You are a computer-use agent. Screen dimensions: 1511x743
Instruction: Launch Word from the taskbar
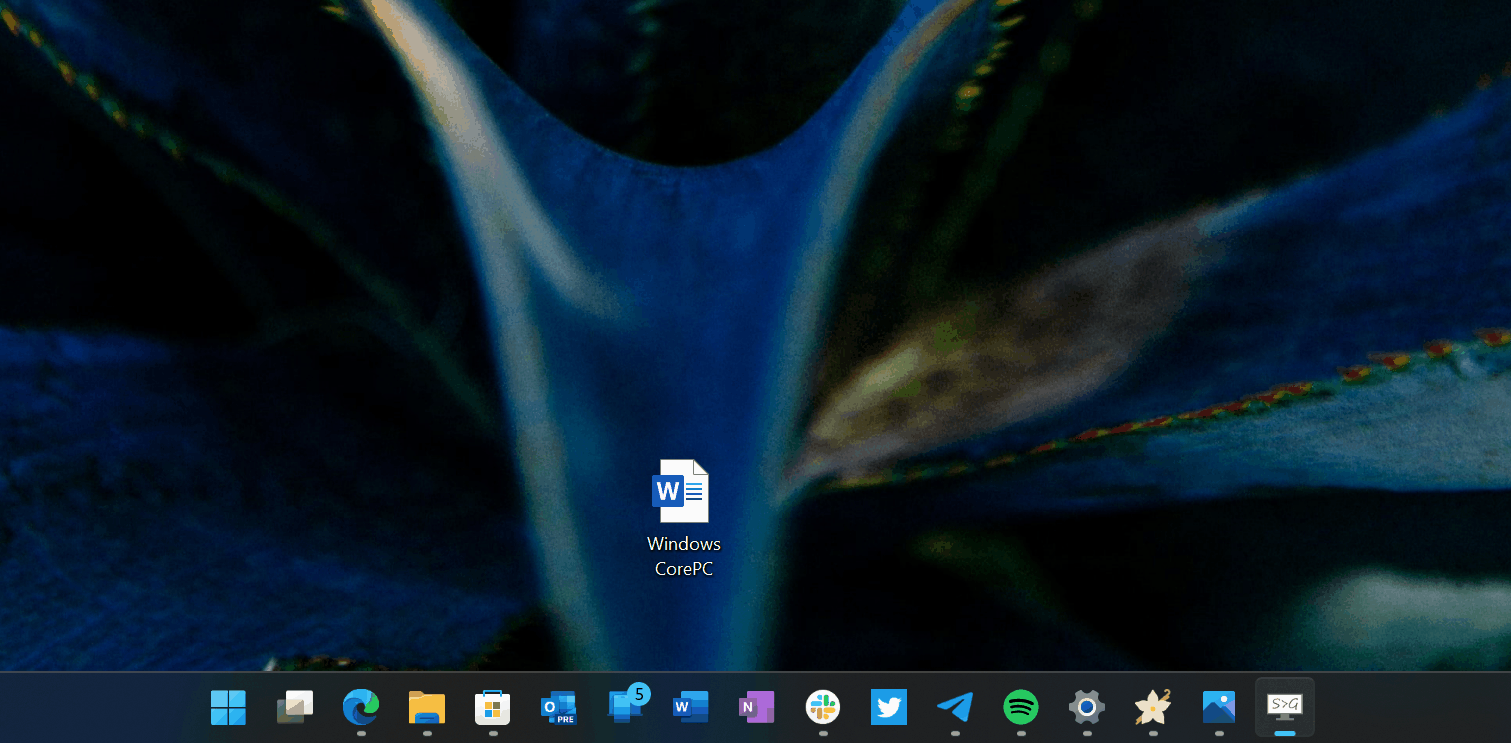click(x=691, y=708)
